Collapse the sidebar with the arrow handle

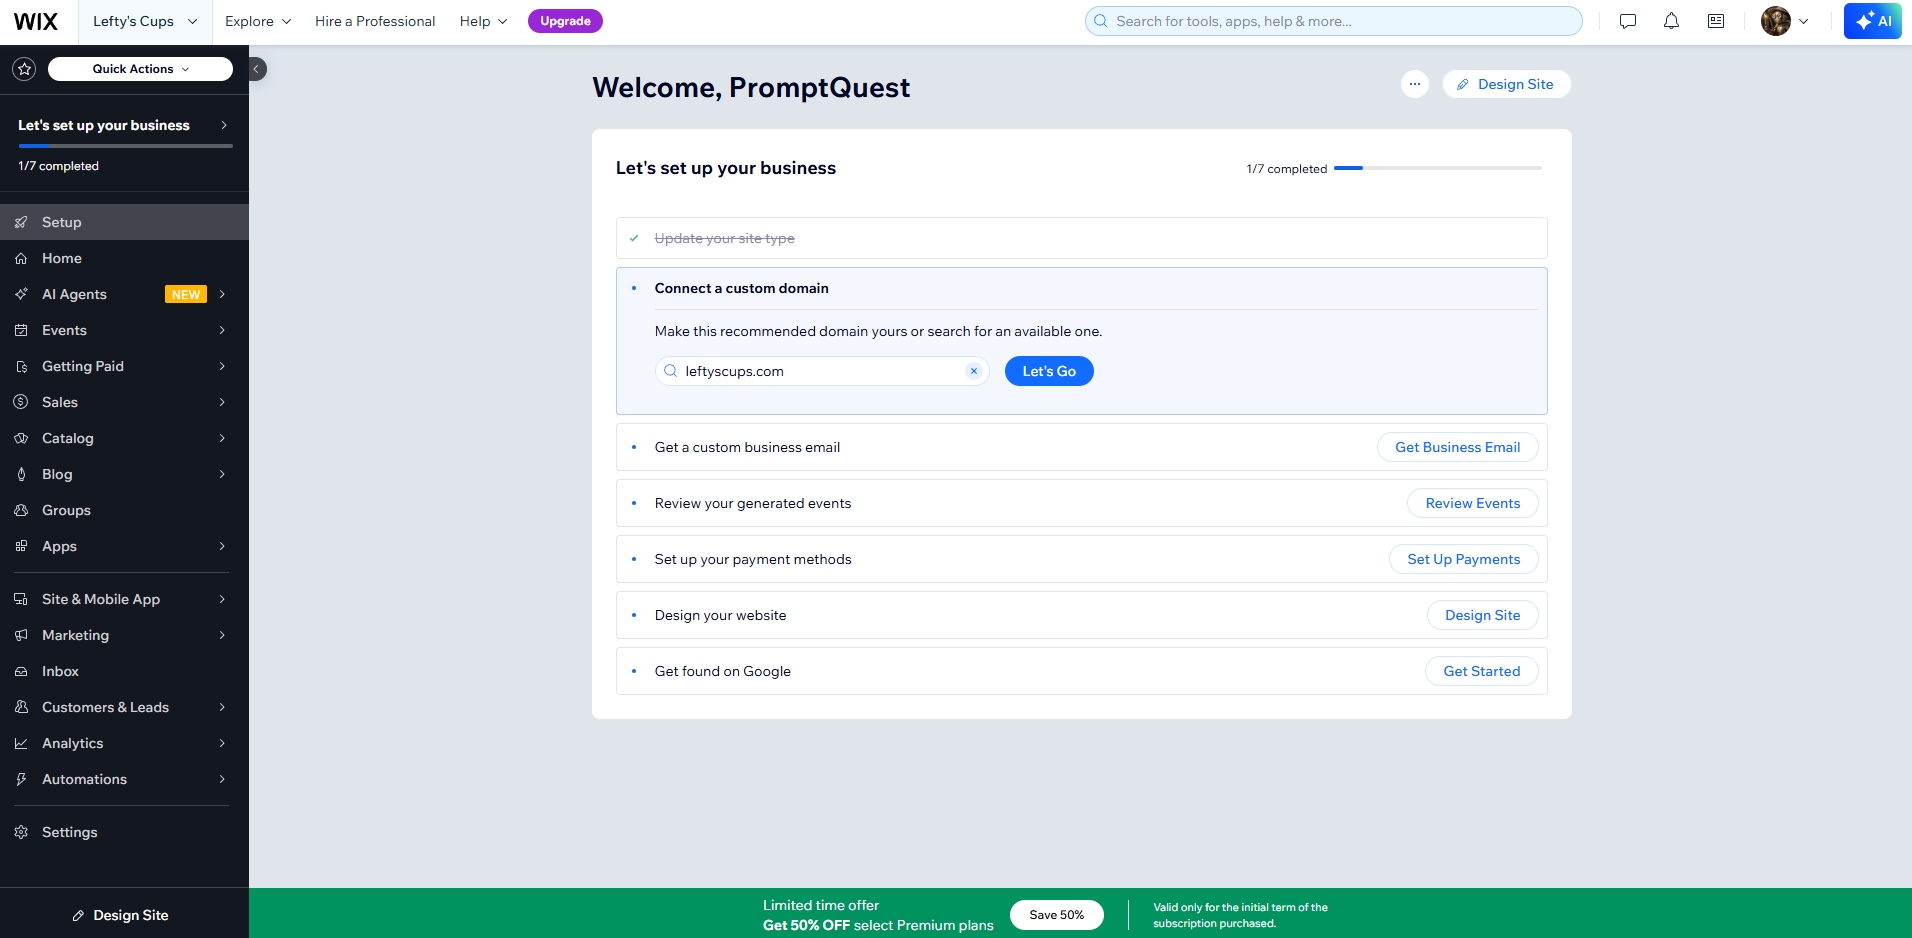257,69
